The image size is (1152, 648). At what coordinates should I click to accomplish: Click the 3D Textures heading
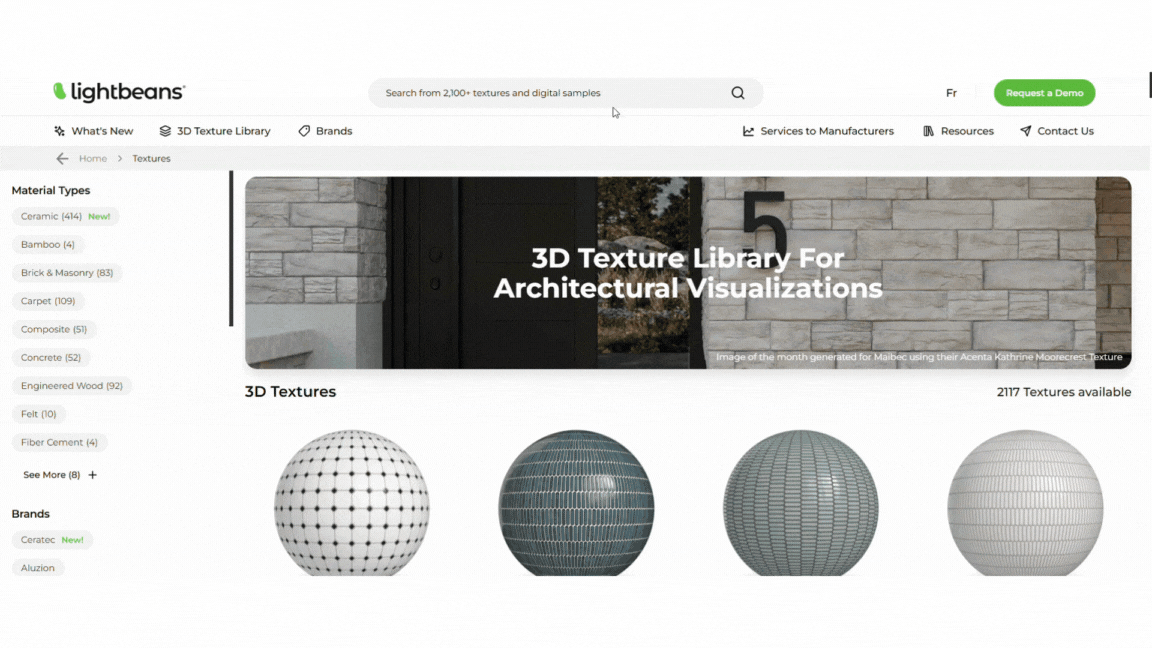tap(290, 392)
